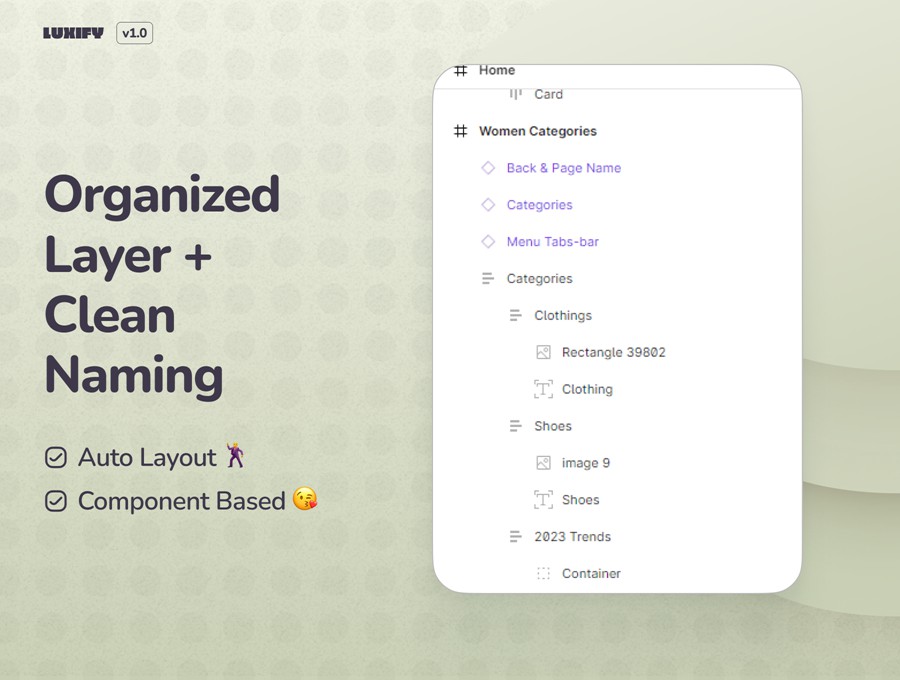Click the image icon next to image 9
The image size is (900, 680).
pos(543,463)
